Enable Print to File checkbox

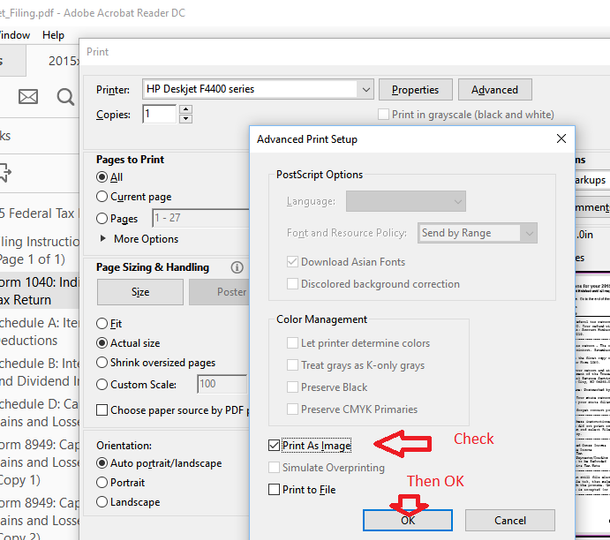274,489
